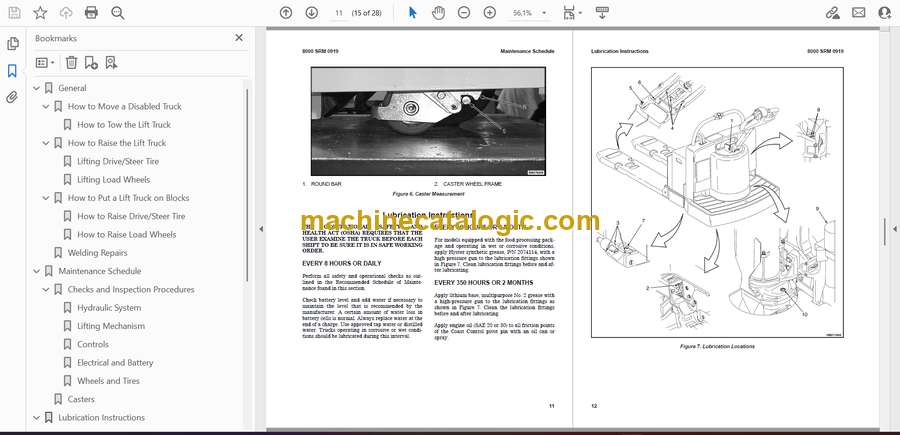Screen dimensions: 900x435
Task: Collapse Maintenance Schedule bookmark group
Action: 37,271
